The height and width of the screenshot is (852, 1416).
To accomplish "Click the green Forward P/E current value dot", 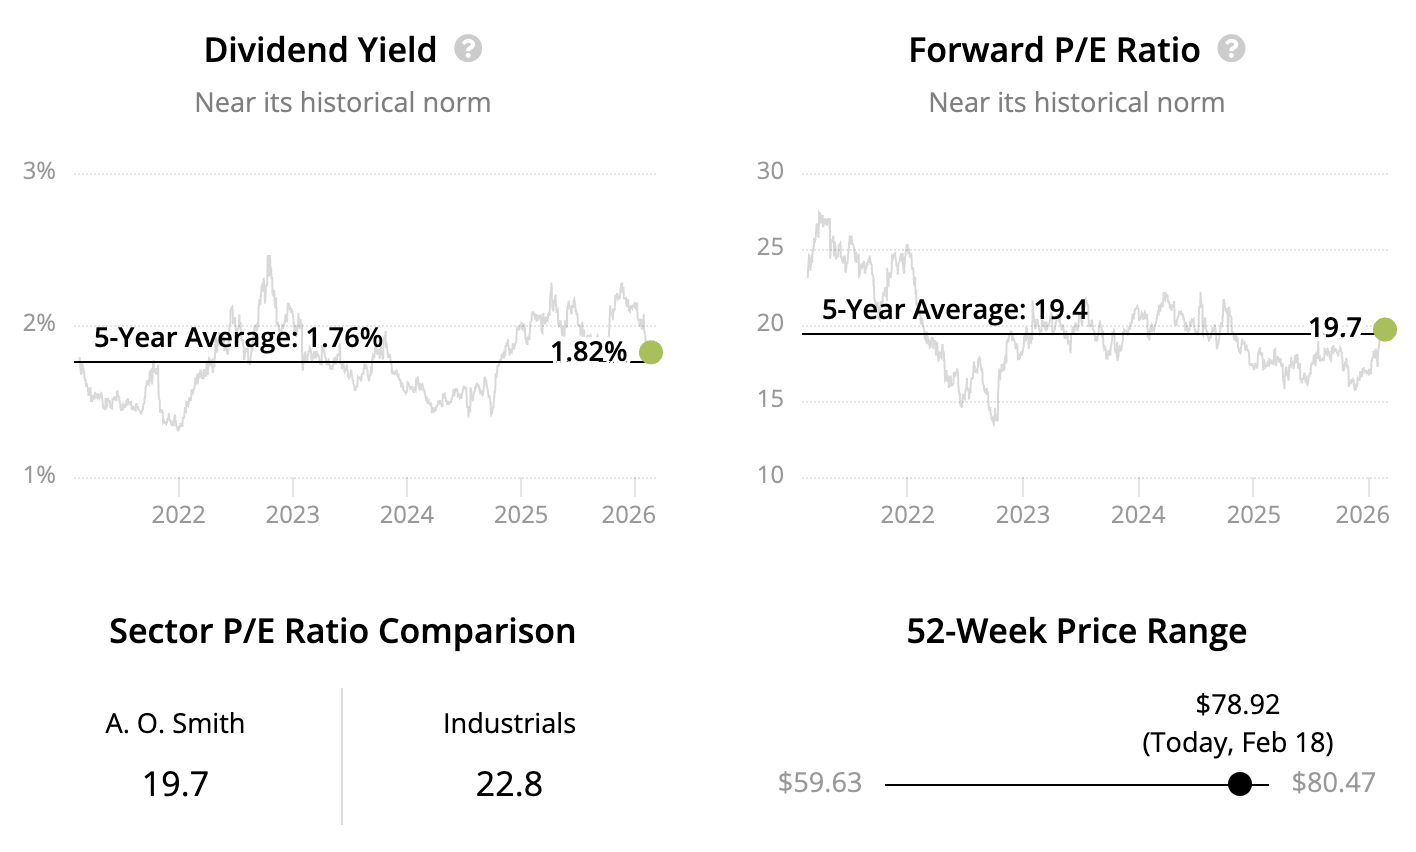I will coord(1385,329).
